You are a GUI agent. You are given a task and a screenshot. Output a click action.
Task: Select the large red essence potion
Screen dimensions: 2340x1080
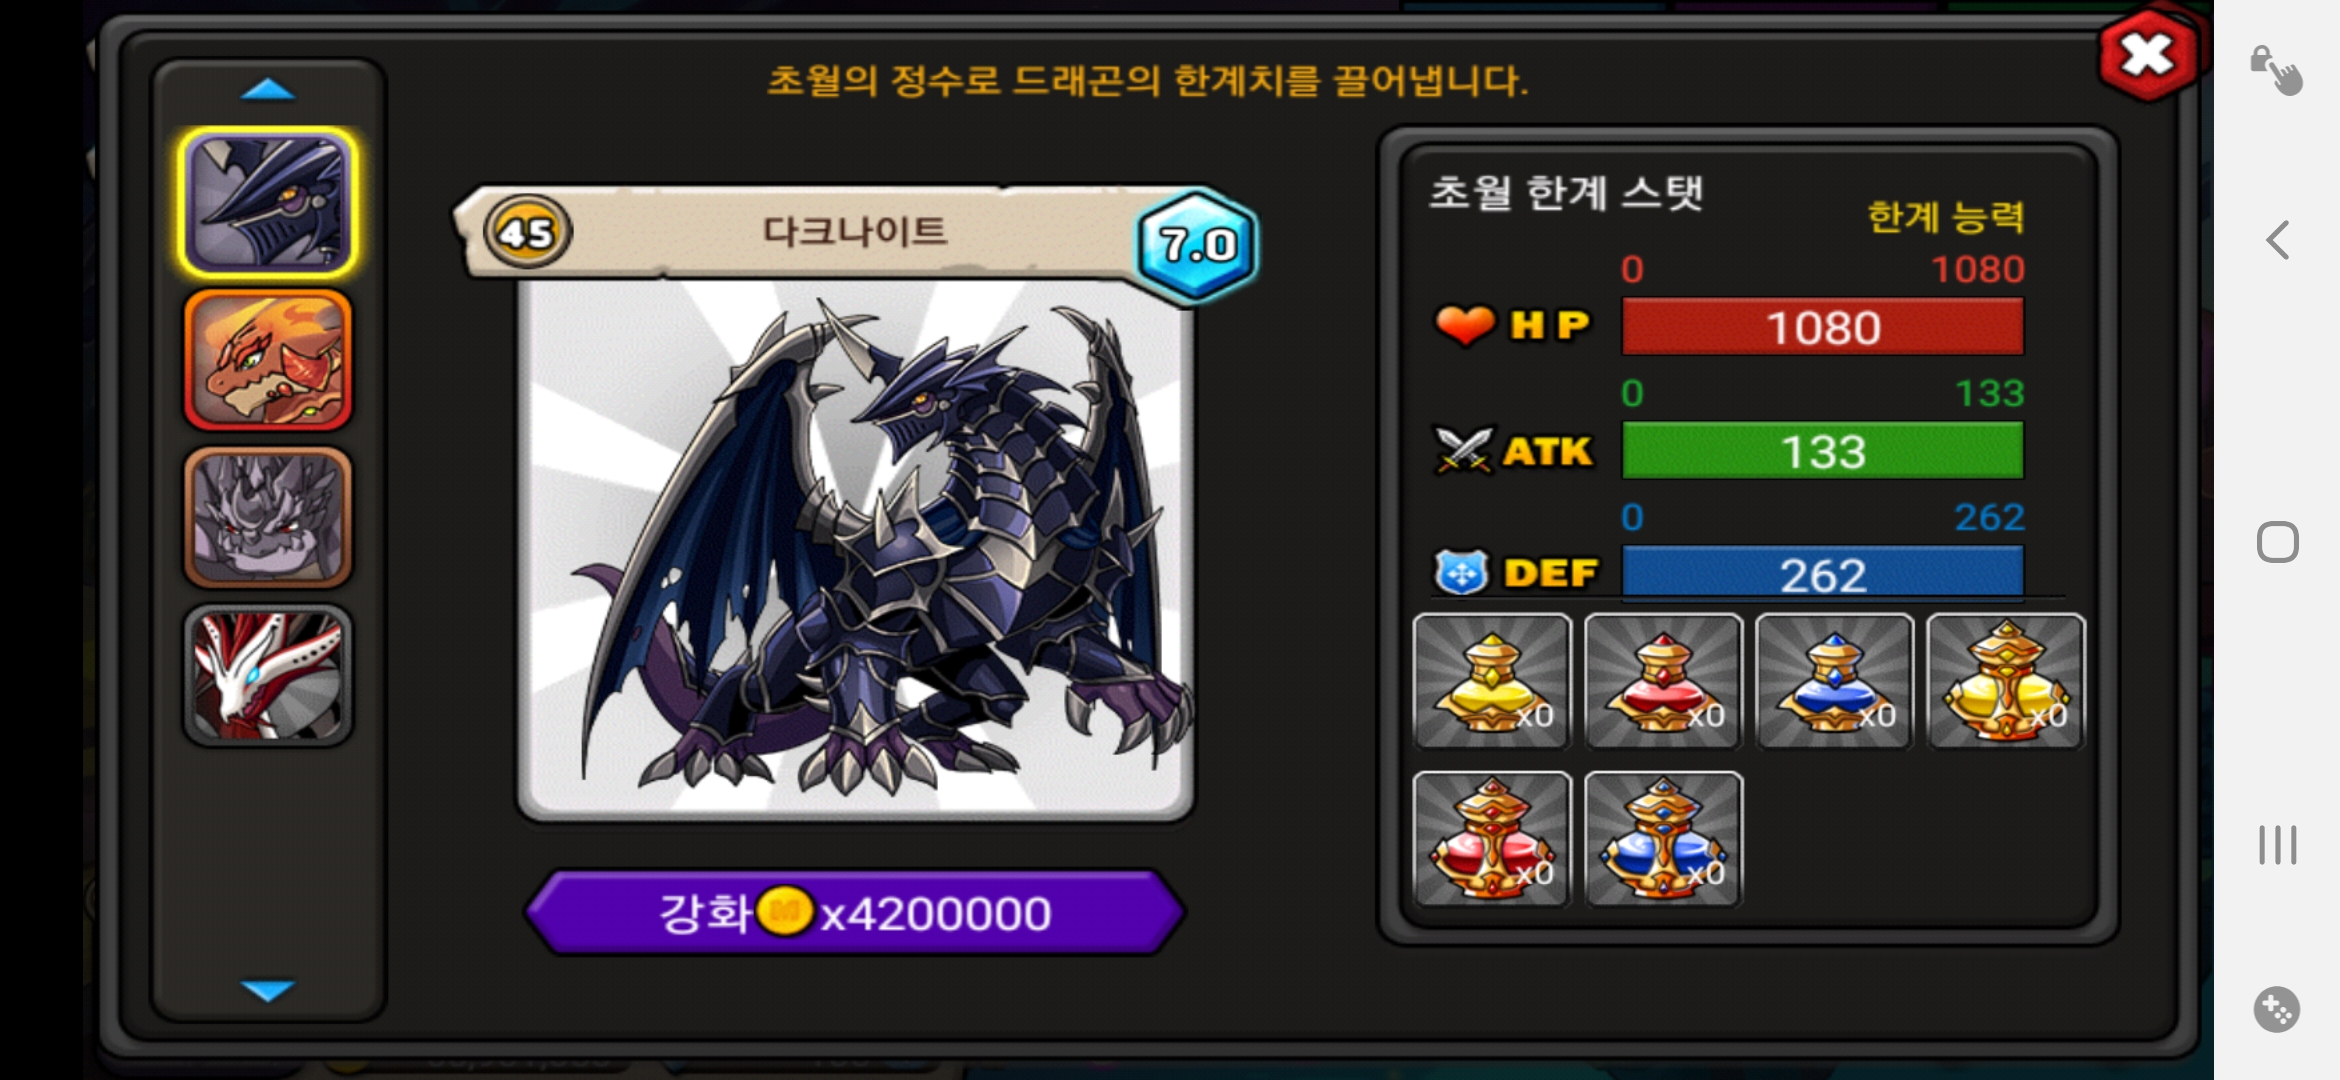point(1492,839)
